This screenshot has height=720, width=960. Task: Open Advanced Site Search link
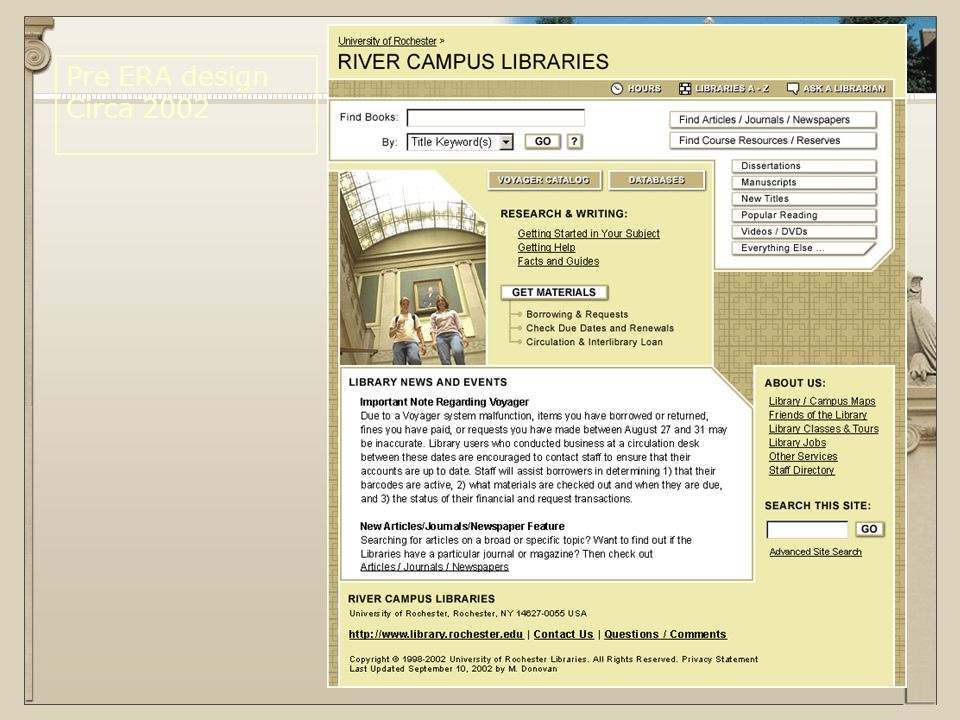815,552
